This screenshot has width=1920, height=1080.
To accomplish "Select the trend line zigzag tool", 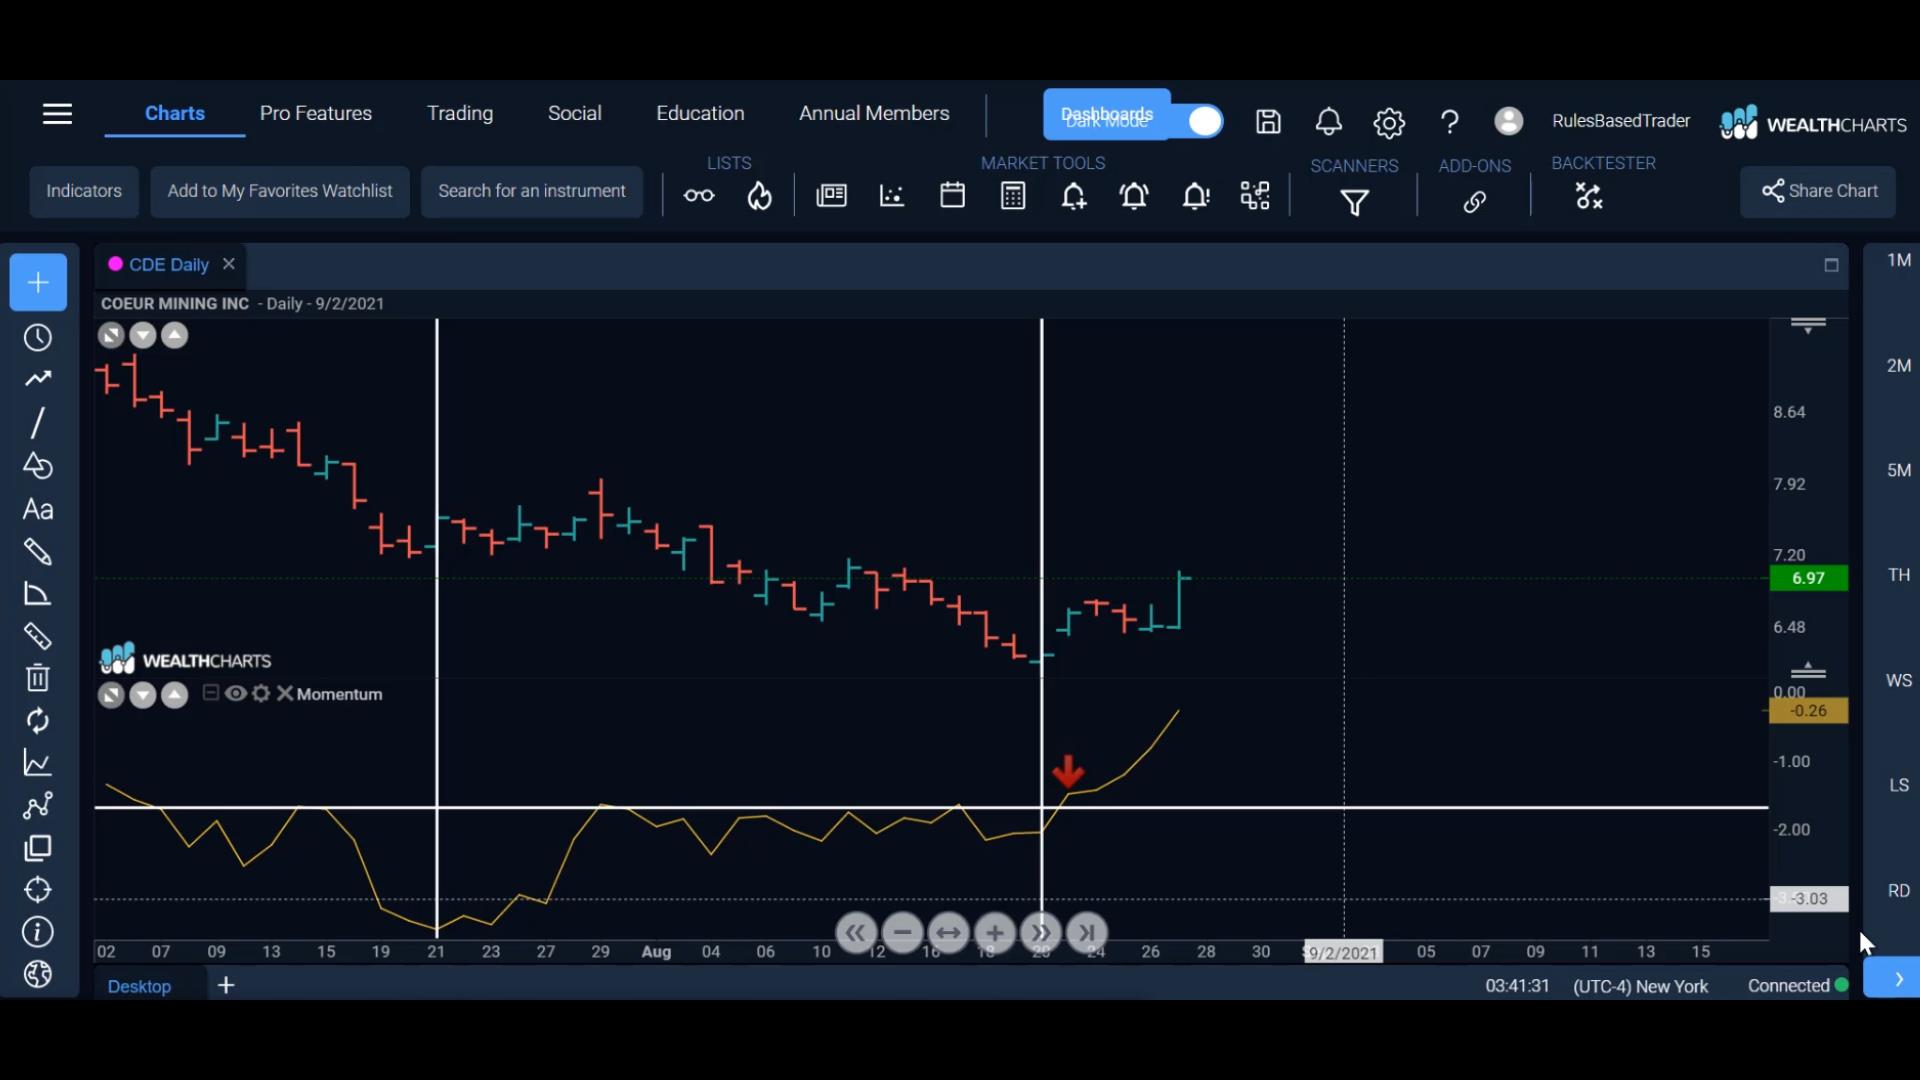I will coord(38,379).
